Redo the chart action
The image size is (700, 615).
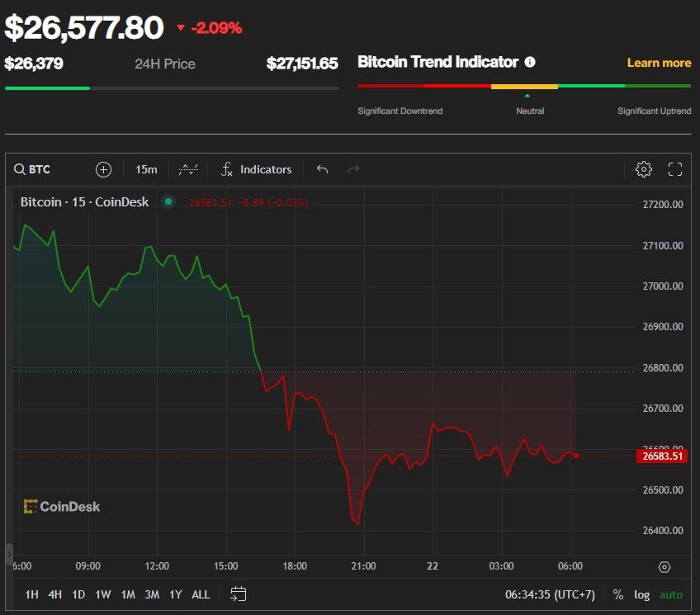tap(354, 170)
